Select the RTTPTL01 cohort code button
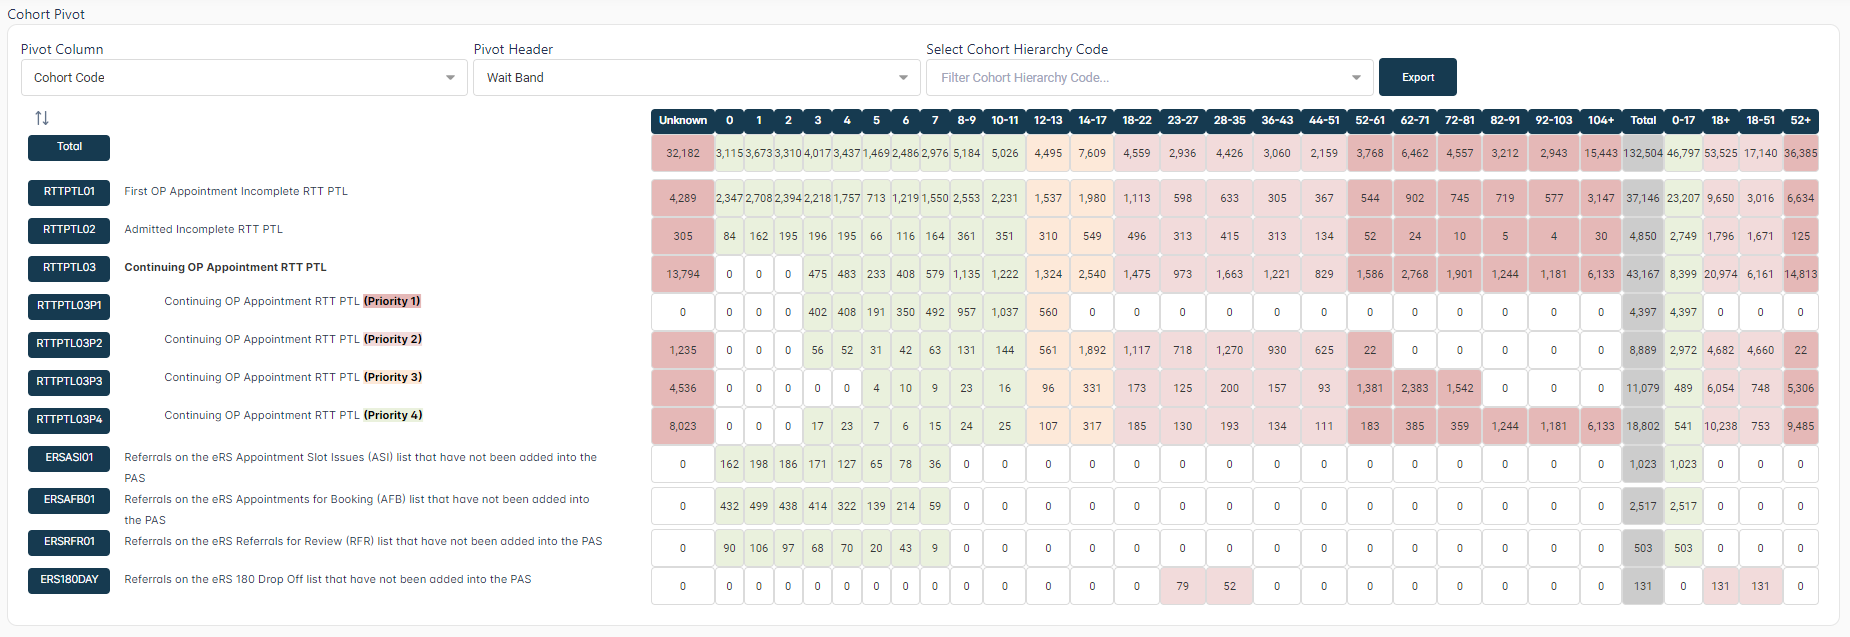 69,192
